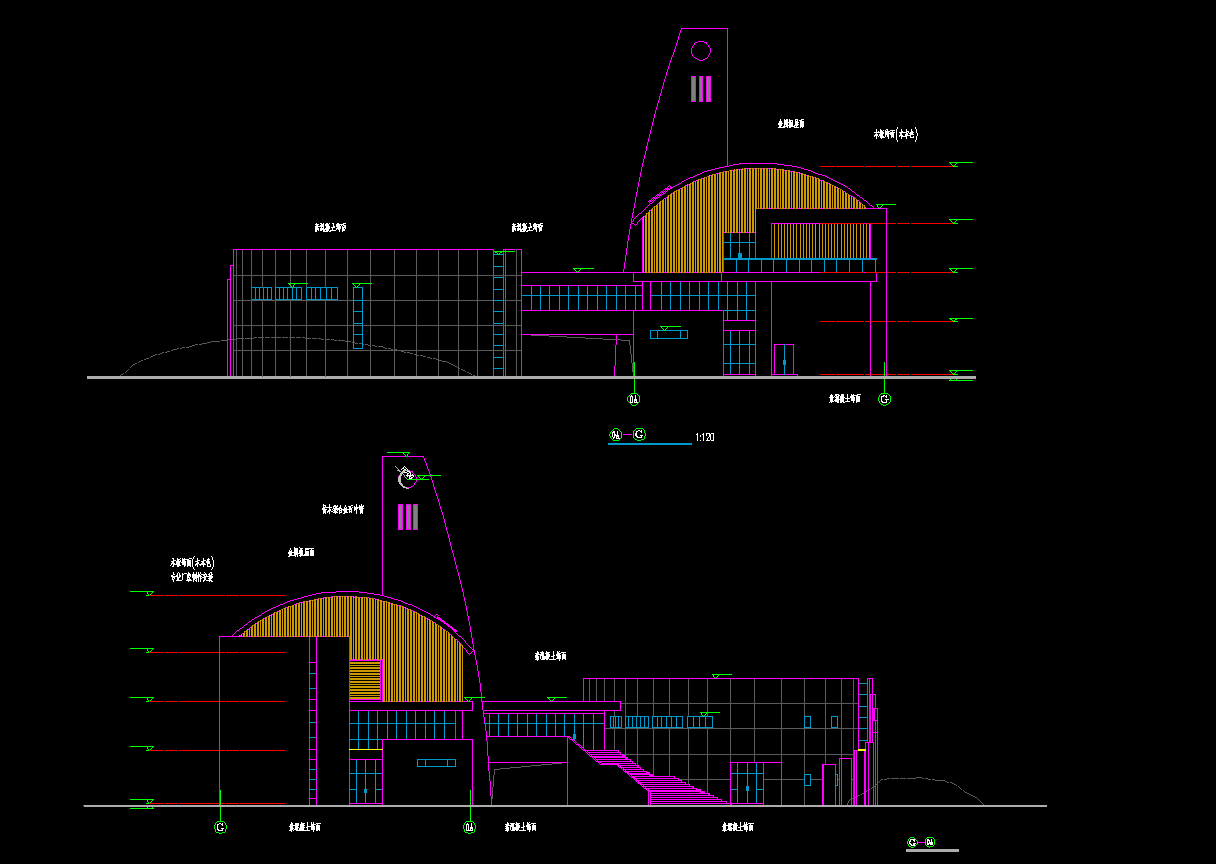1216x864 pixels.
Task: Click the circle atop the upper elevation tower
Action: (x=701, y=50)
